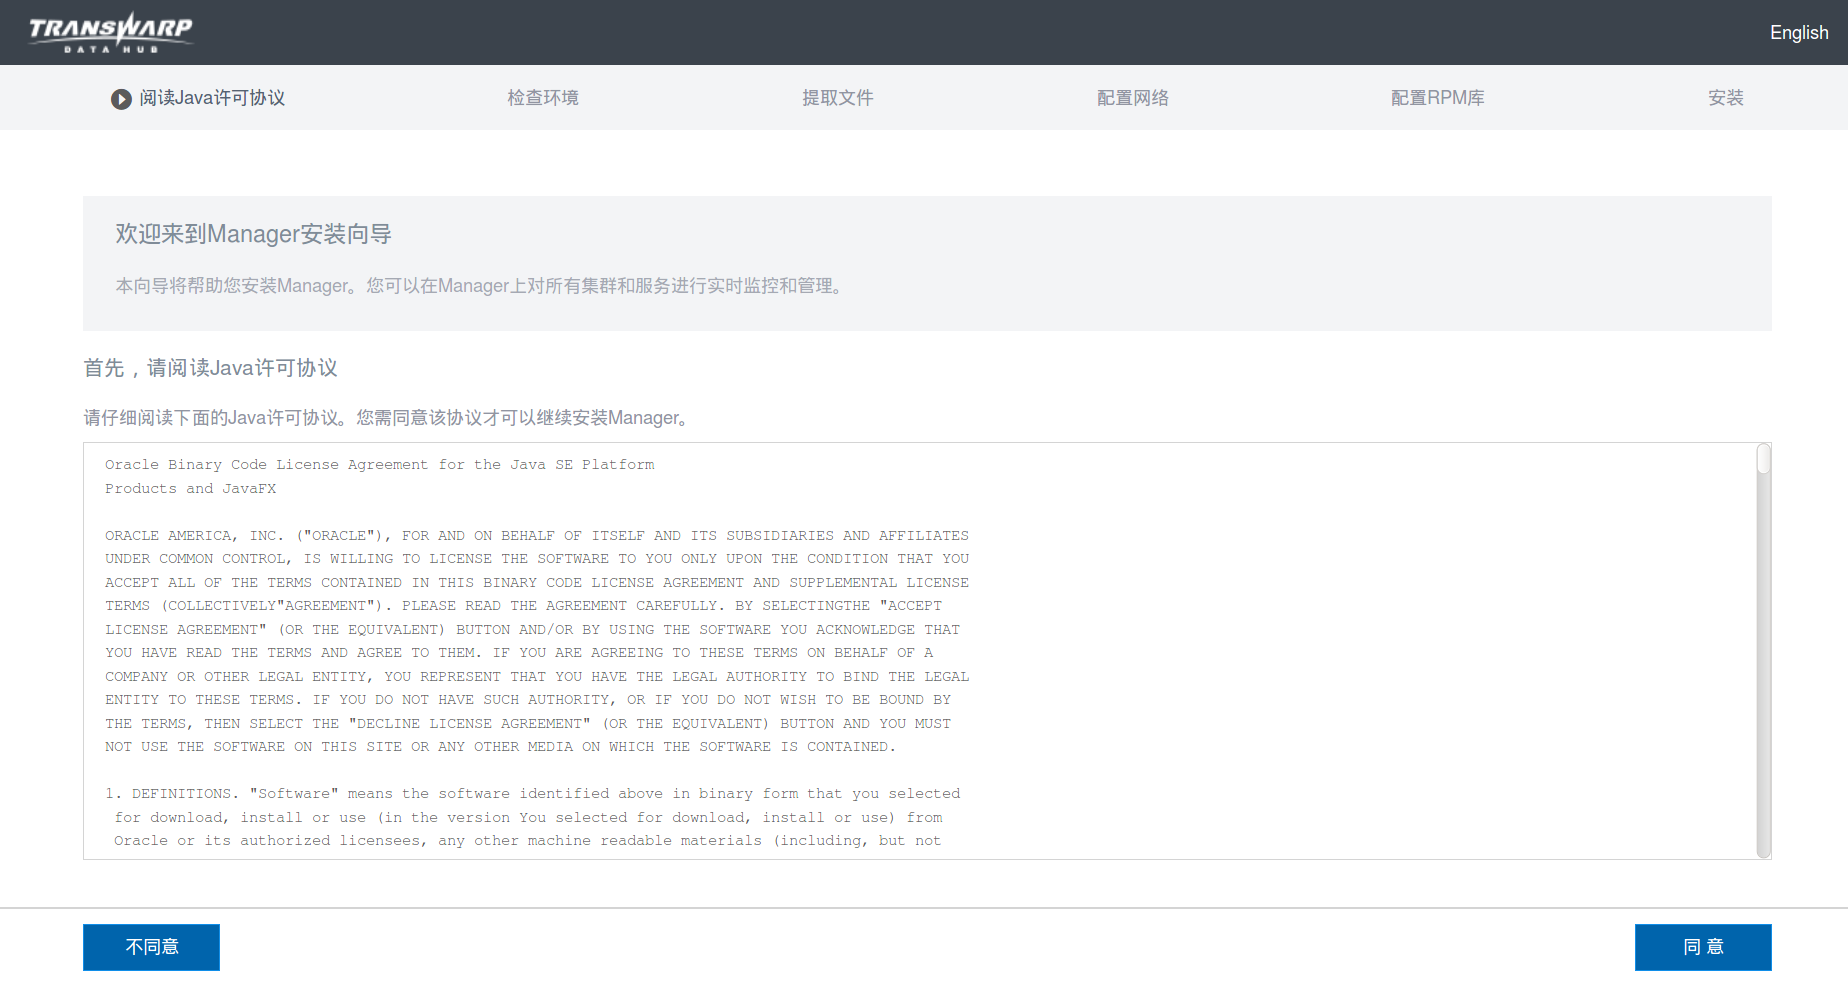The height and width of the screenshot is (981, 1848).
Task: Select the 配置网络 step
Action: tap(1133, 98)
